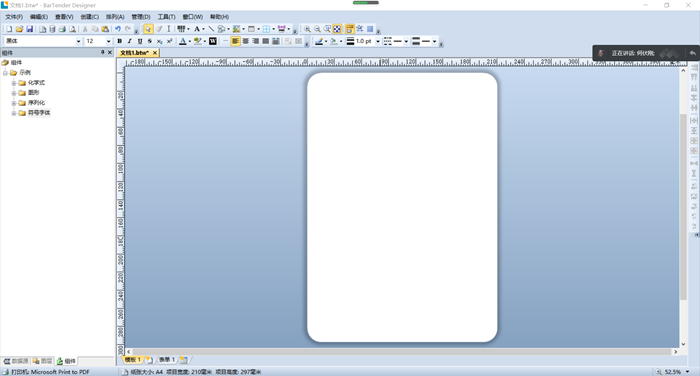The width and height of the screenshot is (700, 376).
Task: Open the 图层 panel tab at the bottom
Action: click(x=42, y=361)
